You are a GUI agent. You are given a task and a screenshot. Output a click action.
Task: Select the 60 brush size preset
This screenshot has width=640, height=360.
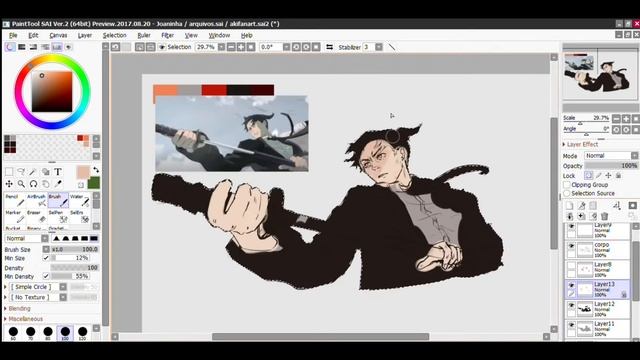(13, 333)
